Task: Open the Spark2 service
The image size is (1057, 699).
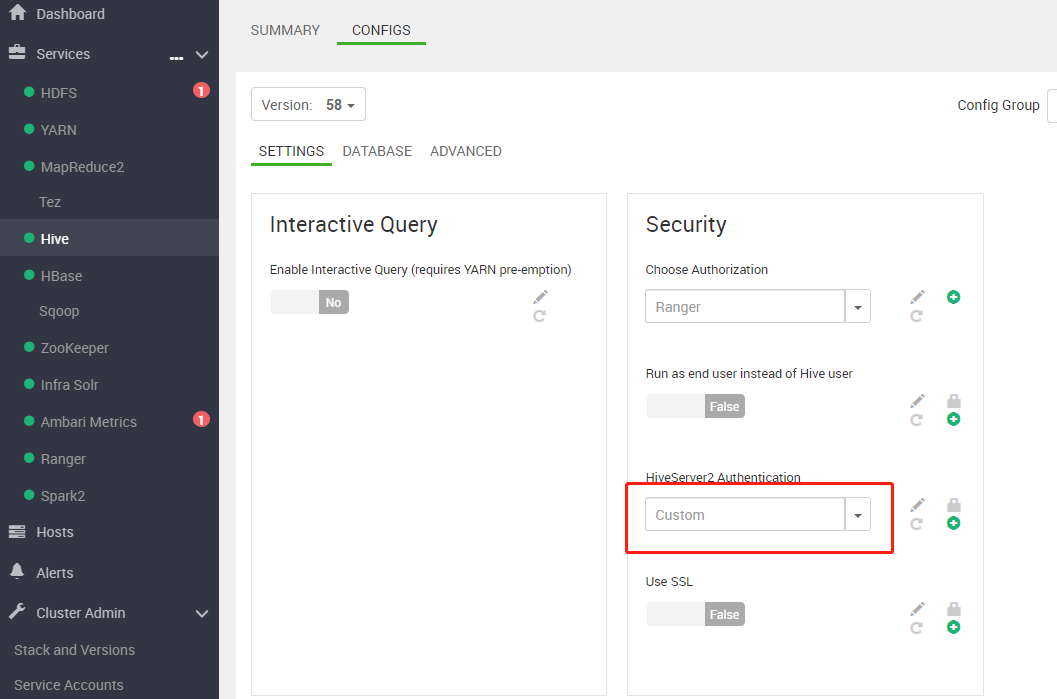Action: pos(63,496)
